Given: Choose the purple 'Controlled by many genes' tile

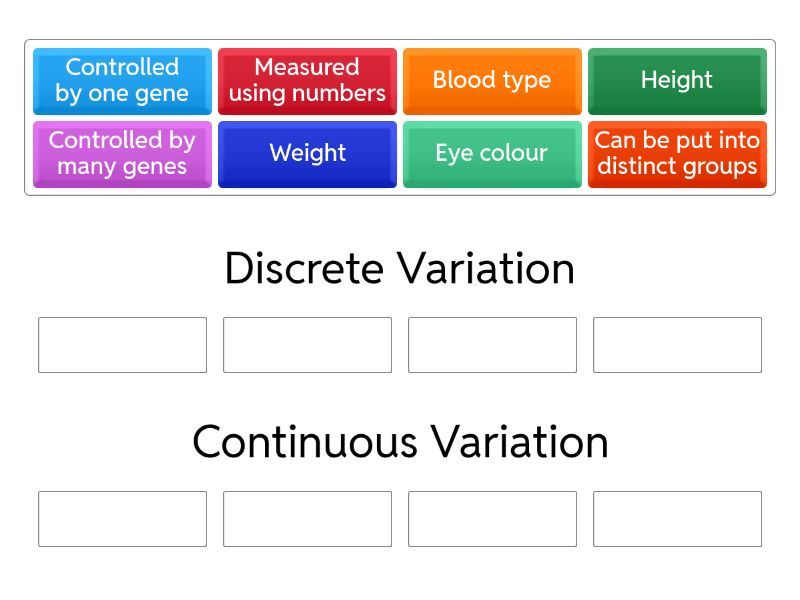Looking at the screenshot, I should click(122, 154).
